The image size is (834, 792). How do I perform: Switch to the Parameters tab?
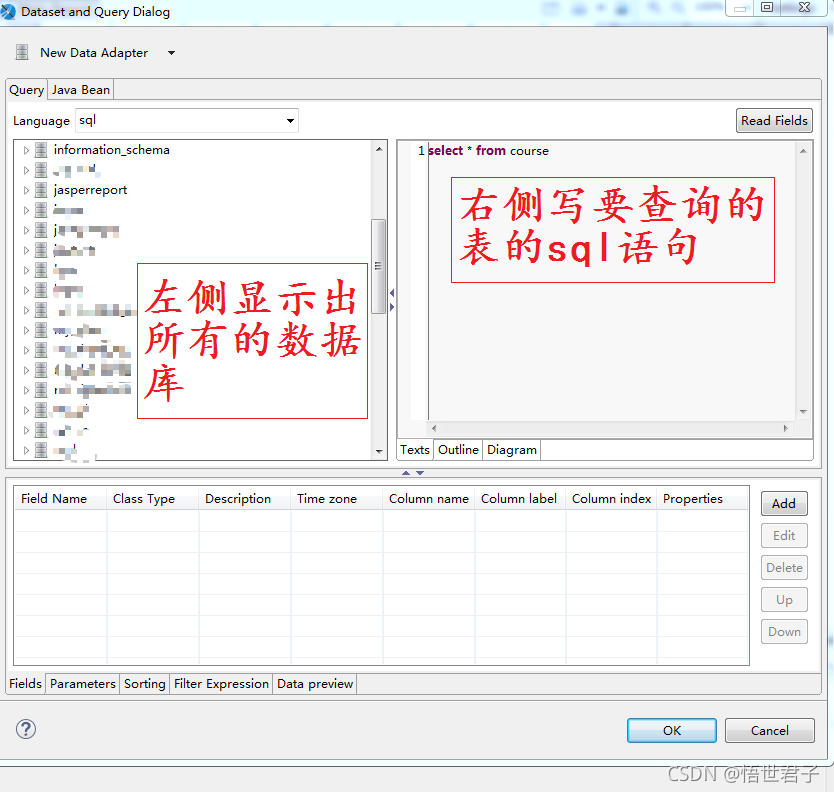point(82,684)
